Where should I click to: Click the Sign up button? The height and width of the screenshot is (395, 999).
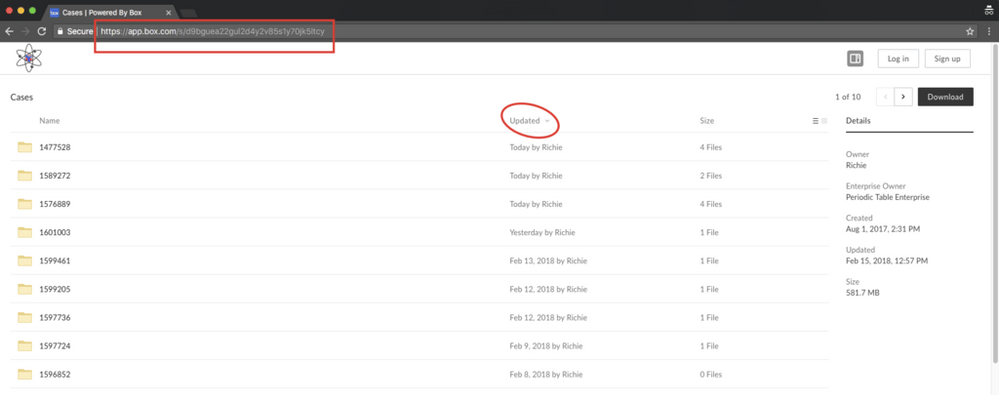coord(947,59)
